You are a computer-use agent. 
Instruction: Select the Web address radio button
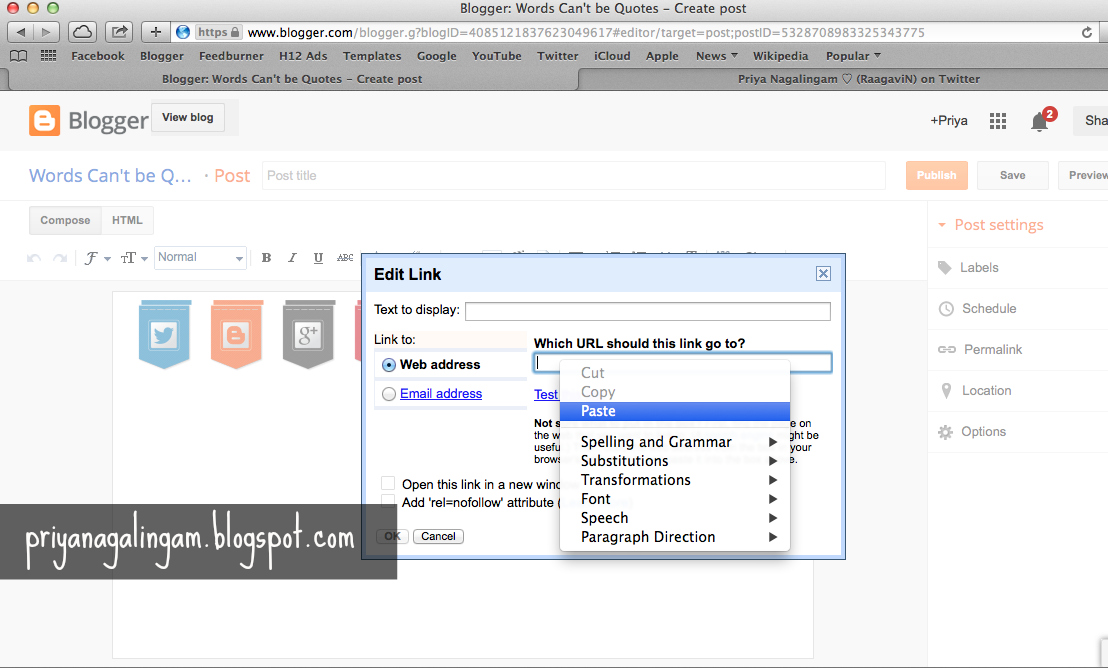pos(389,365)
